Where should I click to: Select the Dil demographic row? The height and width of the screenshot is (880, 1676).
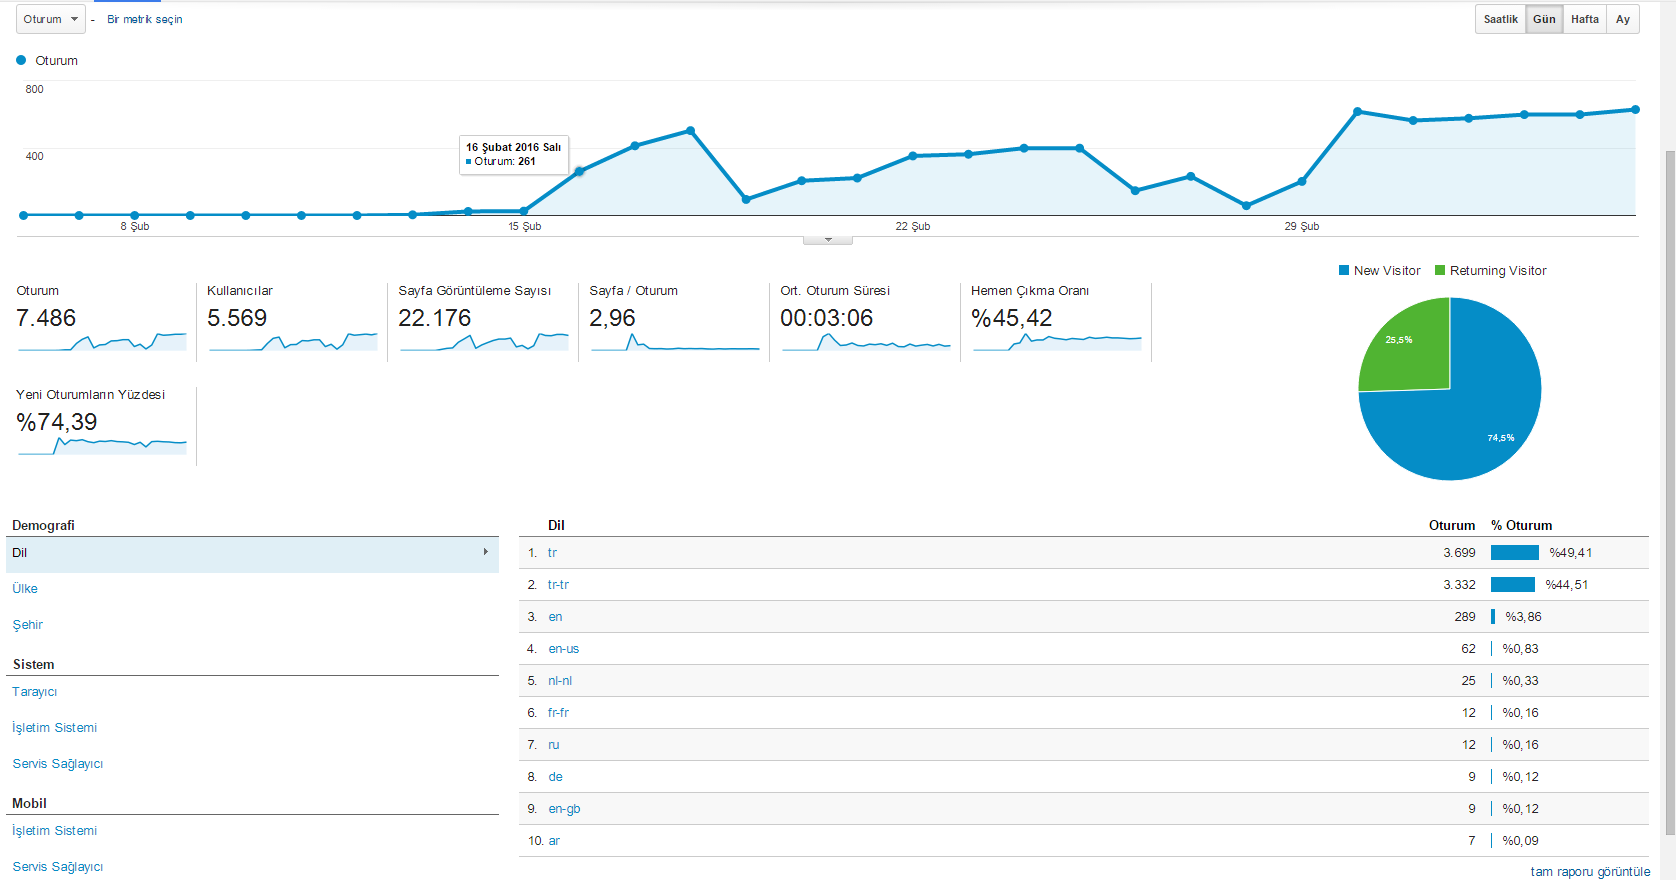tap(252, 554)
